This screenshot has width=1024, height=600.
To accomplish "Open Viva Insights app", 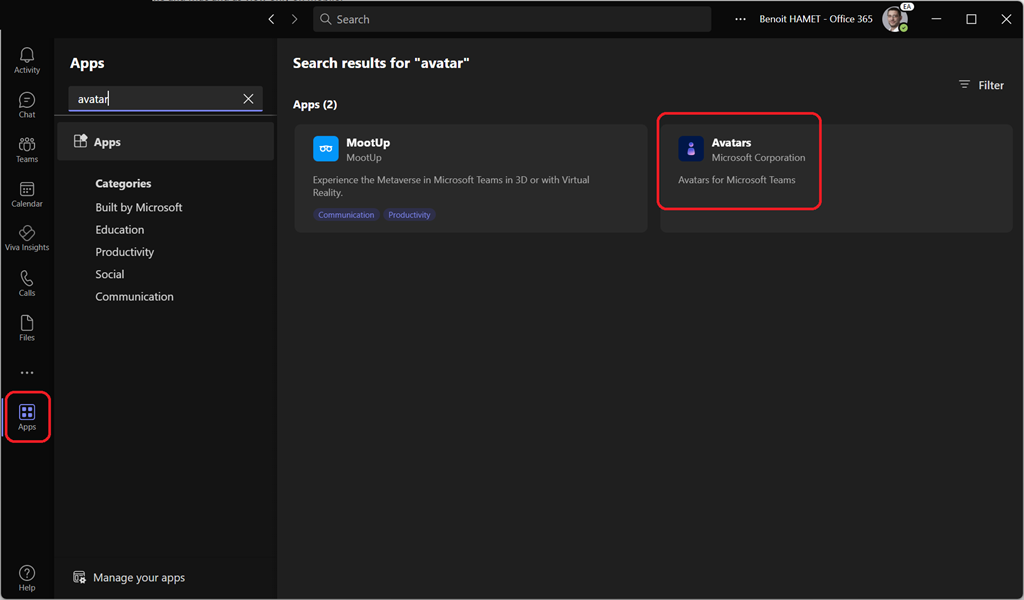I will click(27, 238).
